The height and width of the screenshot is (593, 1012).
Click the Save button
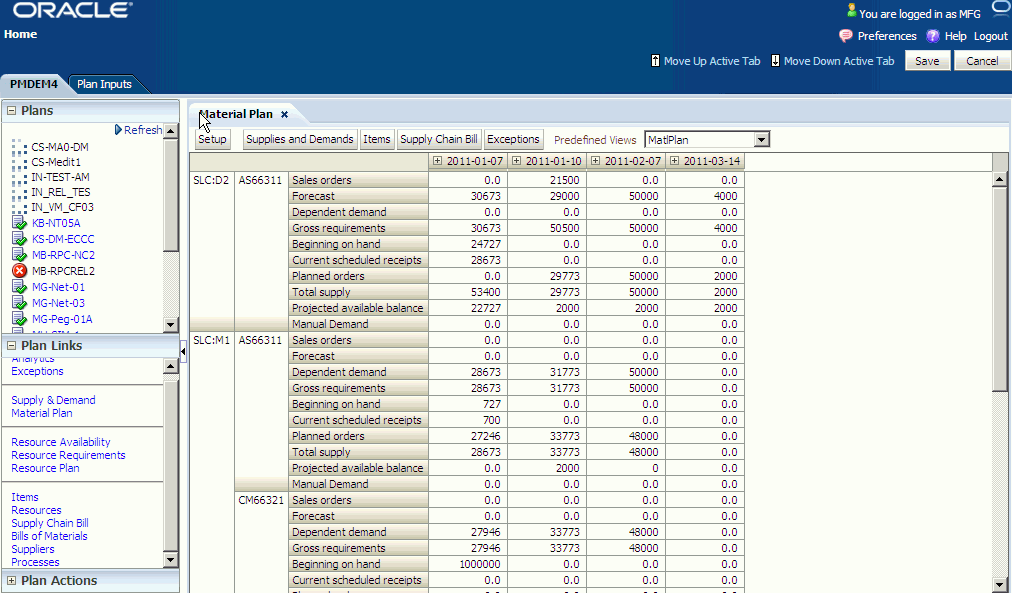927,61
